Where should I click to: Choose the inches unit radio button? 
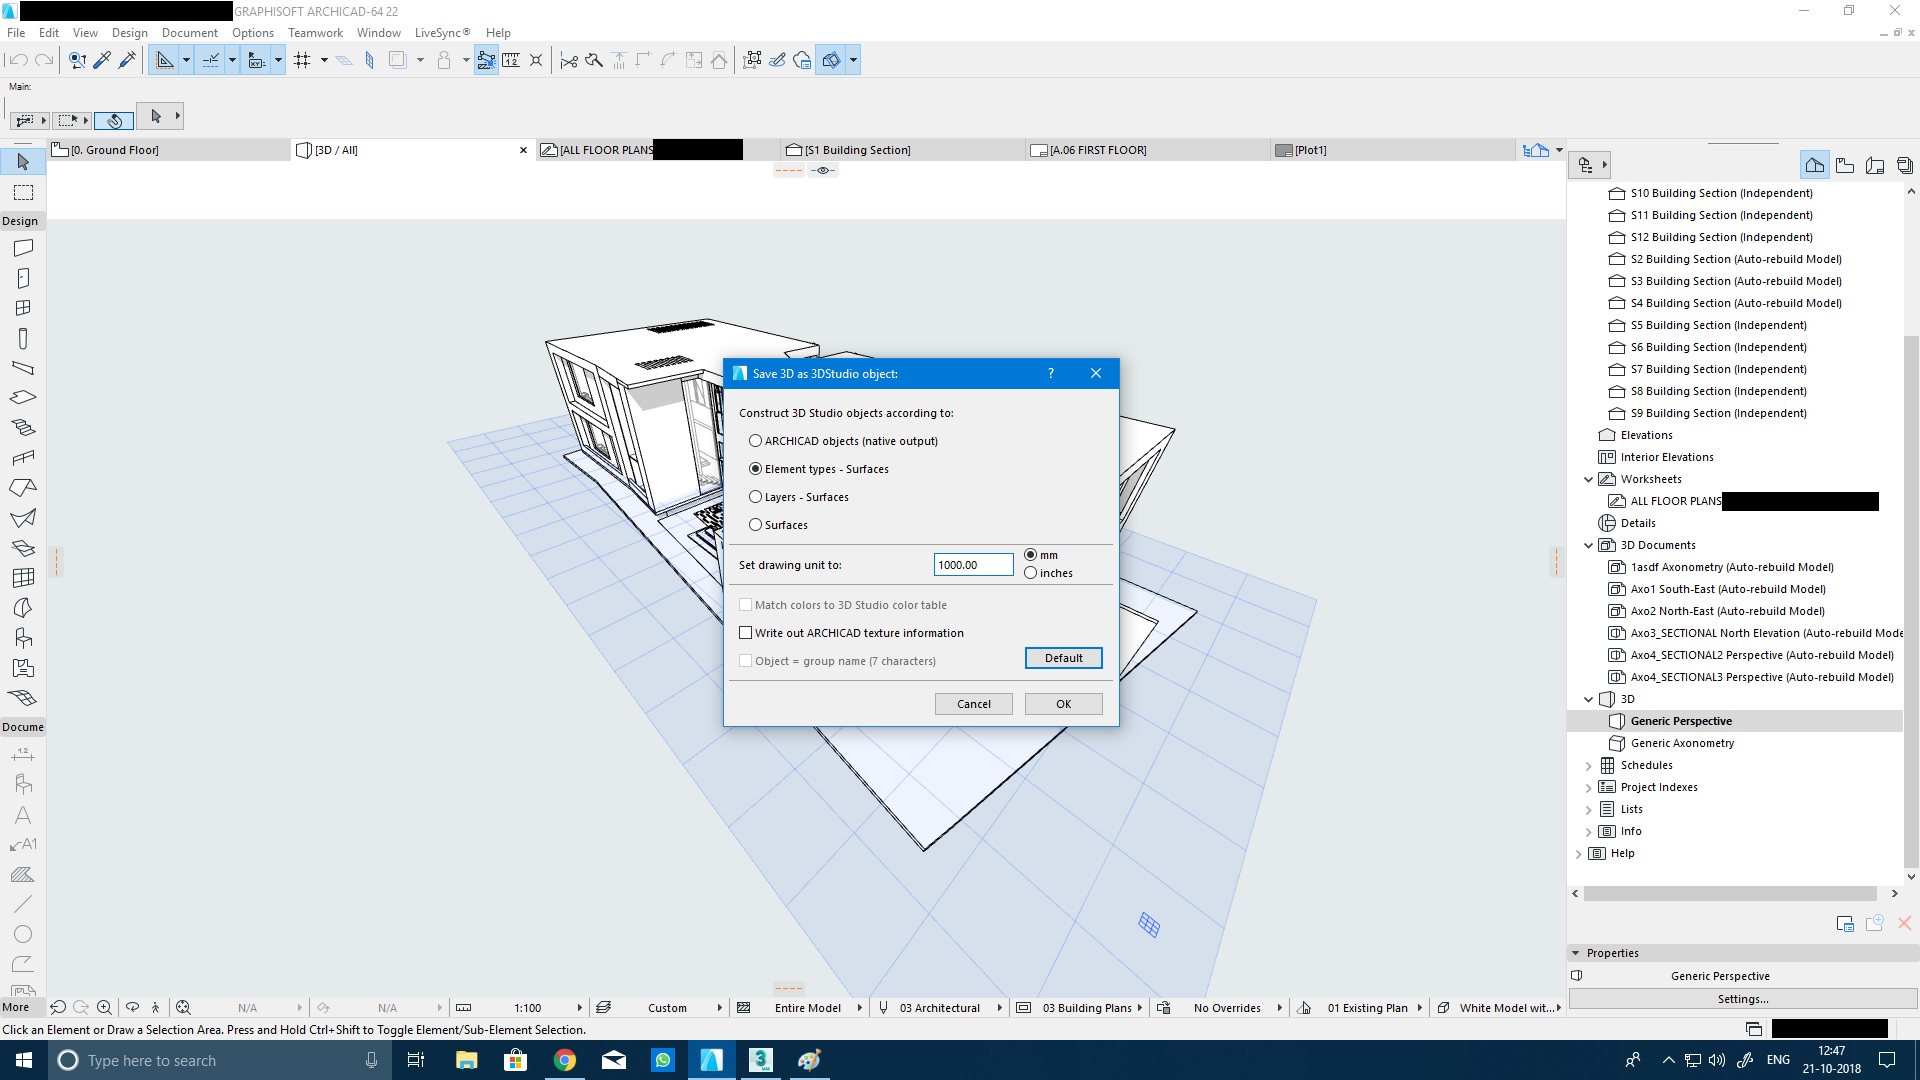[1030, 573]
